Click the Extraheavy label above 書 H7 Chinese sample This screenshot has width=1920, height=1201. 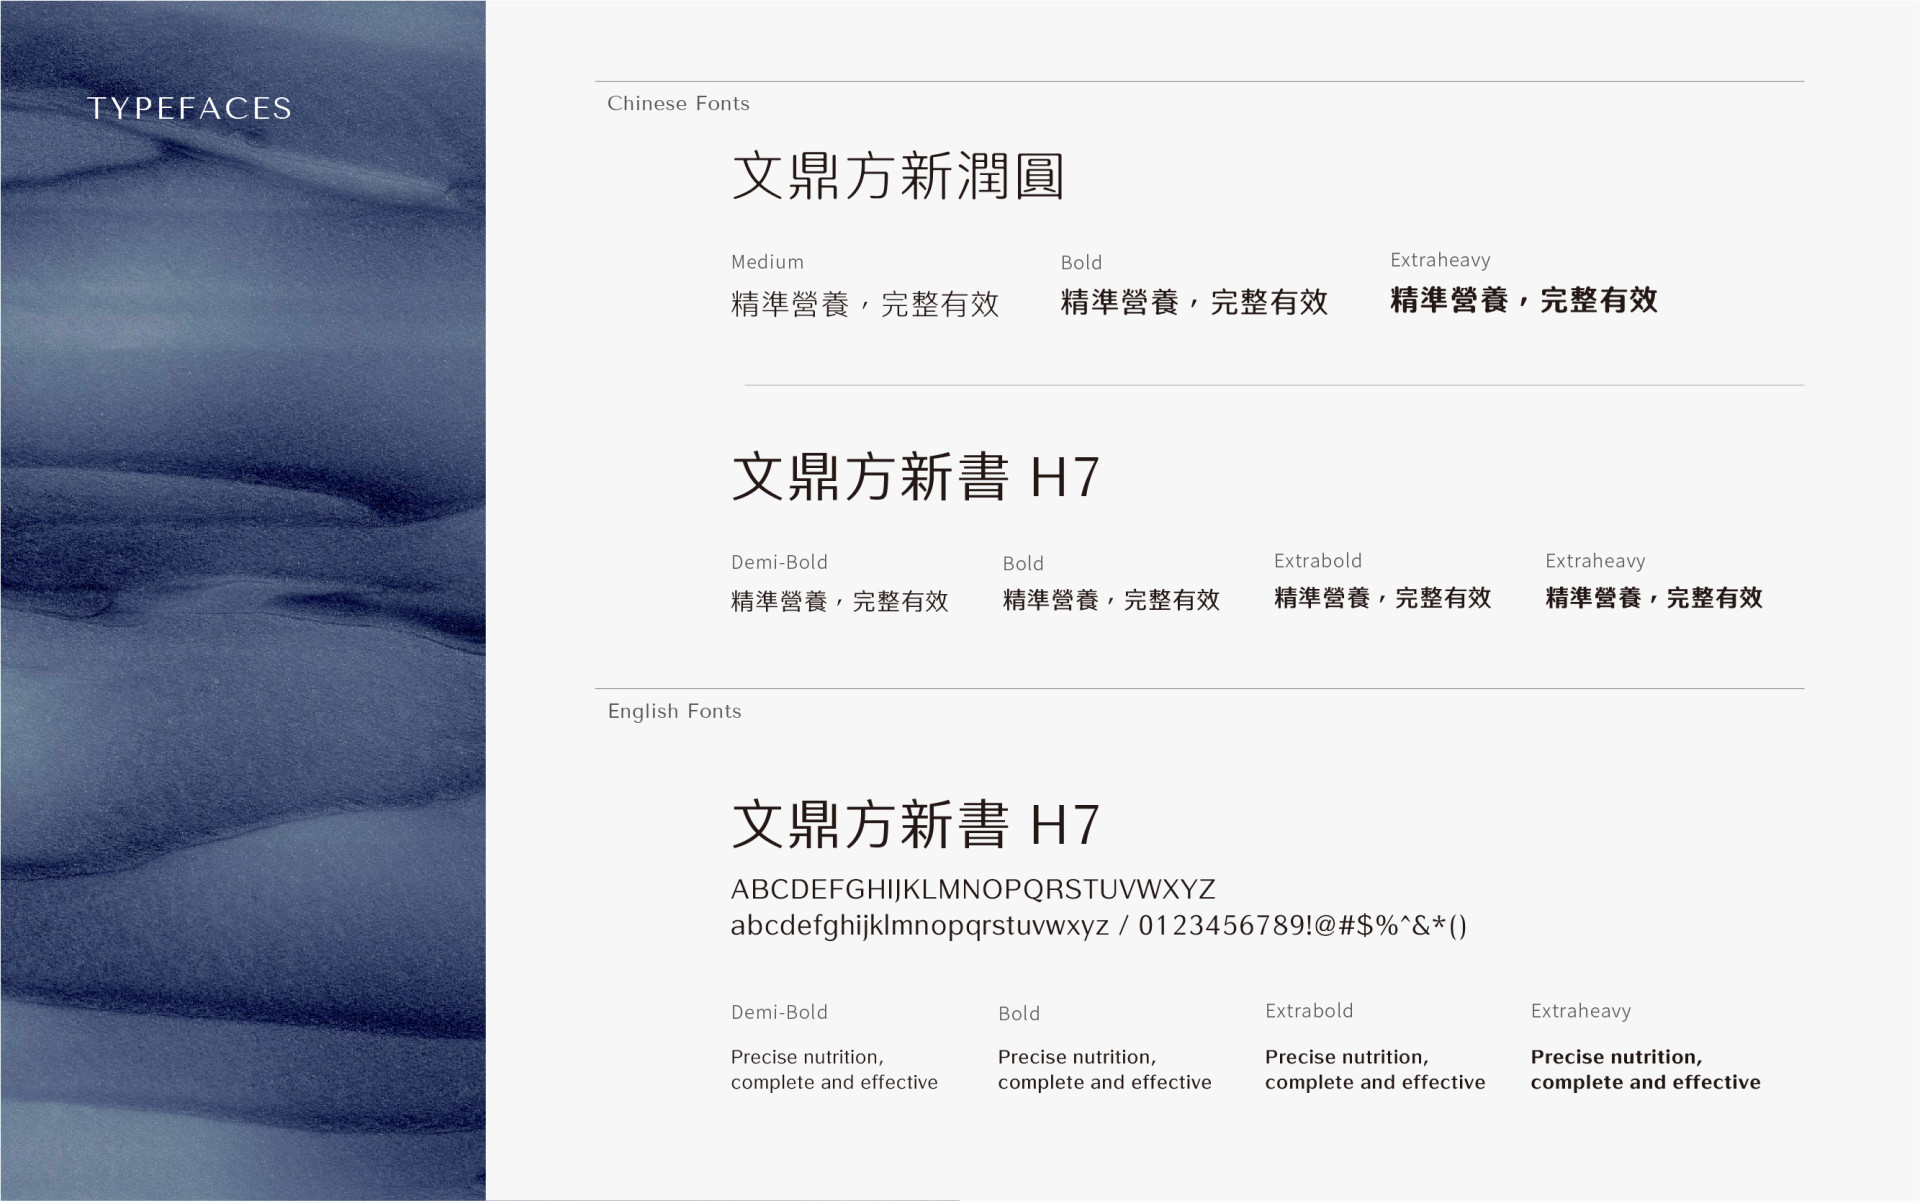tap(1594, 561)
